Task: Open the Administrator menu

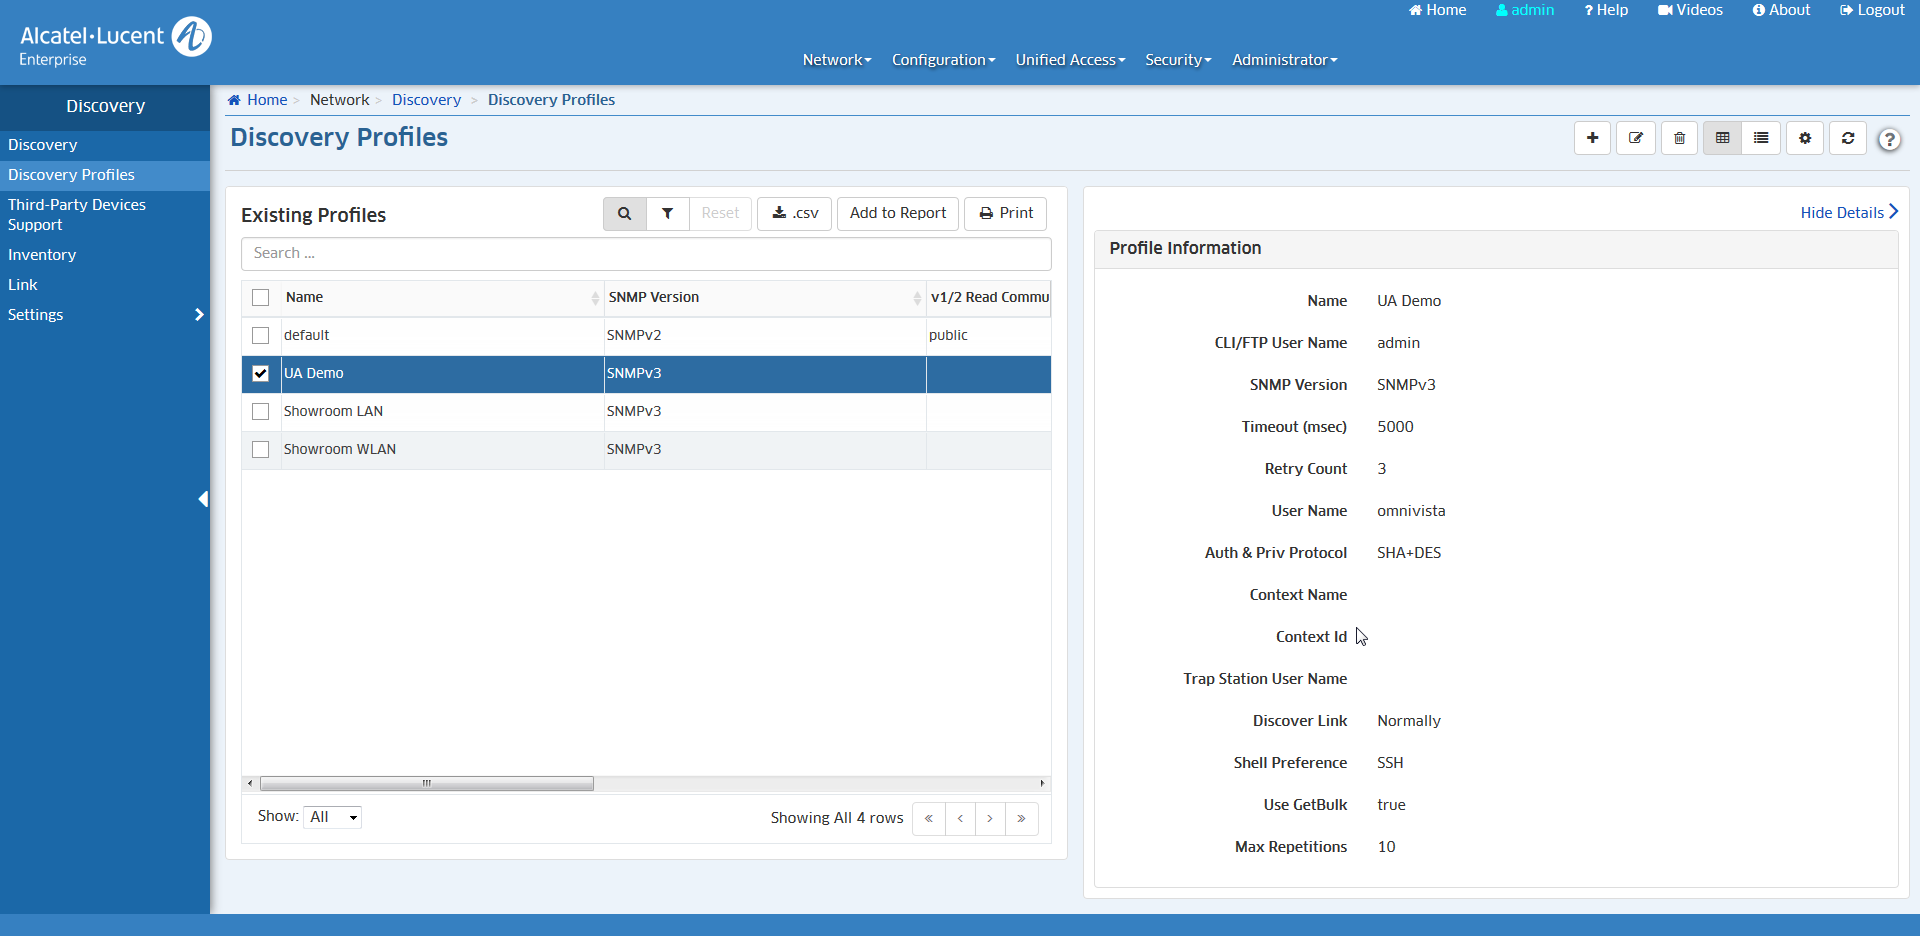Action: [1284, 60]
